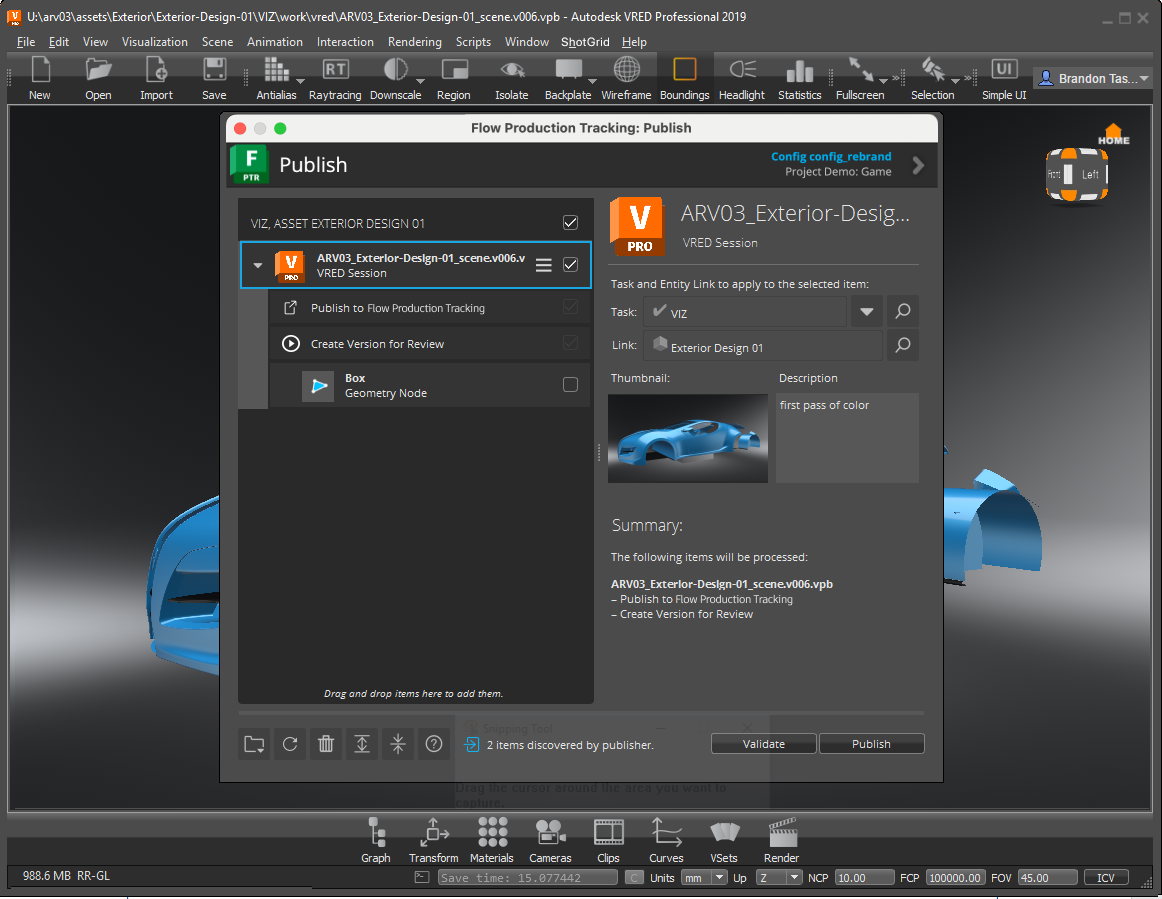Image resolution: width=1162 pixels, height=899 pixels.
Task: Click the Open file toolbar icon
Action: click(x=98, y=78)
